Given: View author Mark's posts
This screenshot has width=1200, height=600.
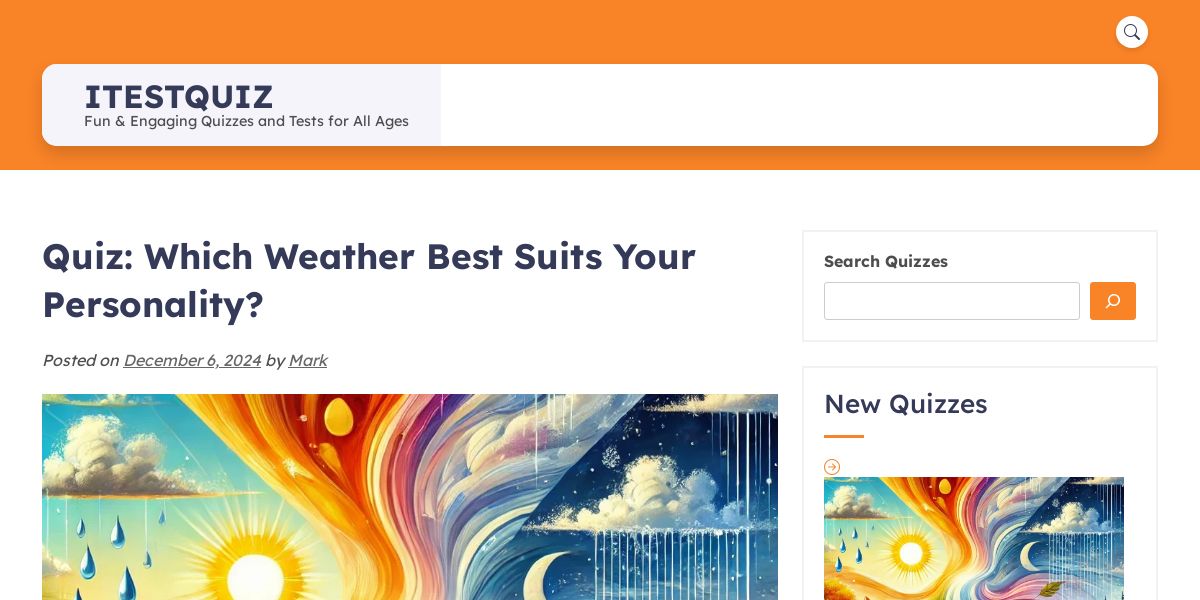Looking at the screenshot, I should [x=308, y=360].
